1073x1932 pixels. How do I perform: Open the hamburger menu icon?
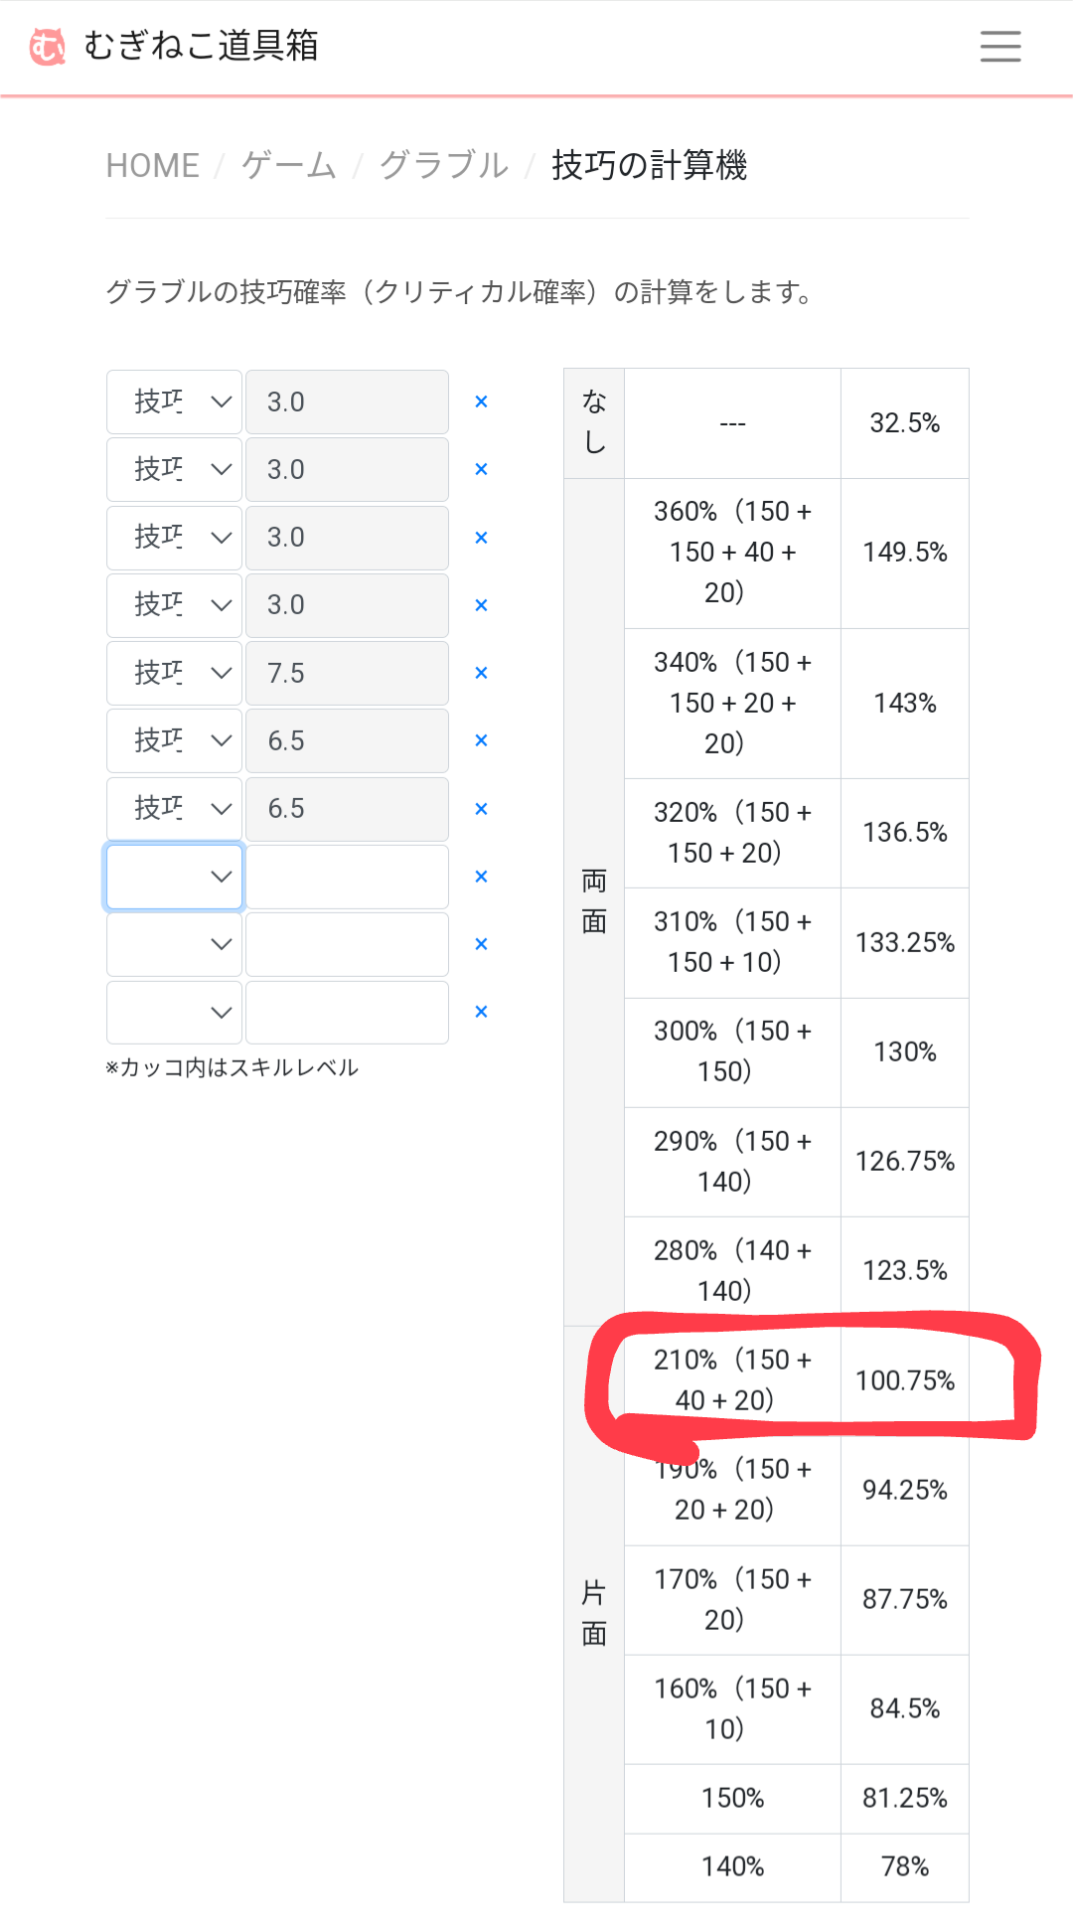[x=1000, y=46]
